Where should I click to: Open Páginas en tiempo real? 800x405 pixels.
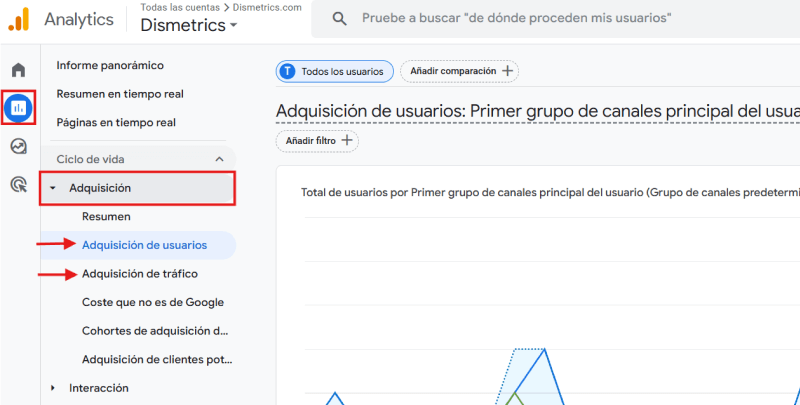tap(116, 122)
